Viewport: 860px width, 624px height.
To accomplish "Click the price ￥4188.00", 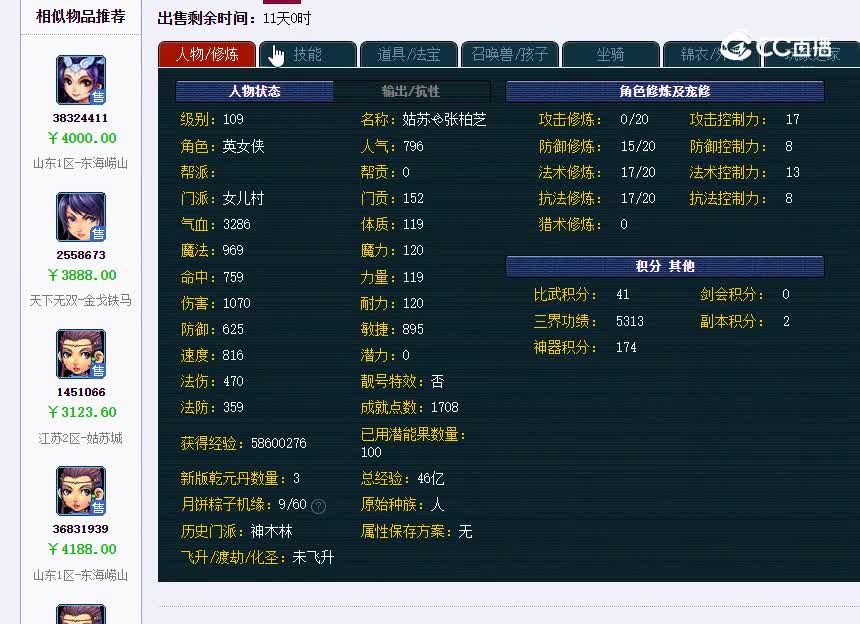I will click(82, 549).
